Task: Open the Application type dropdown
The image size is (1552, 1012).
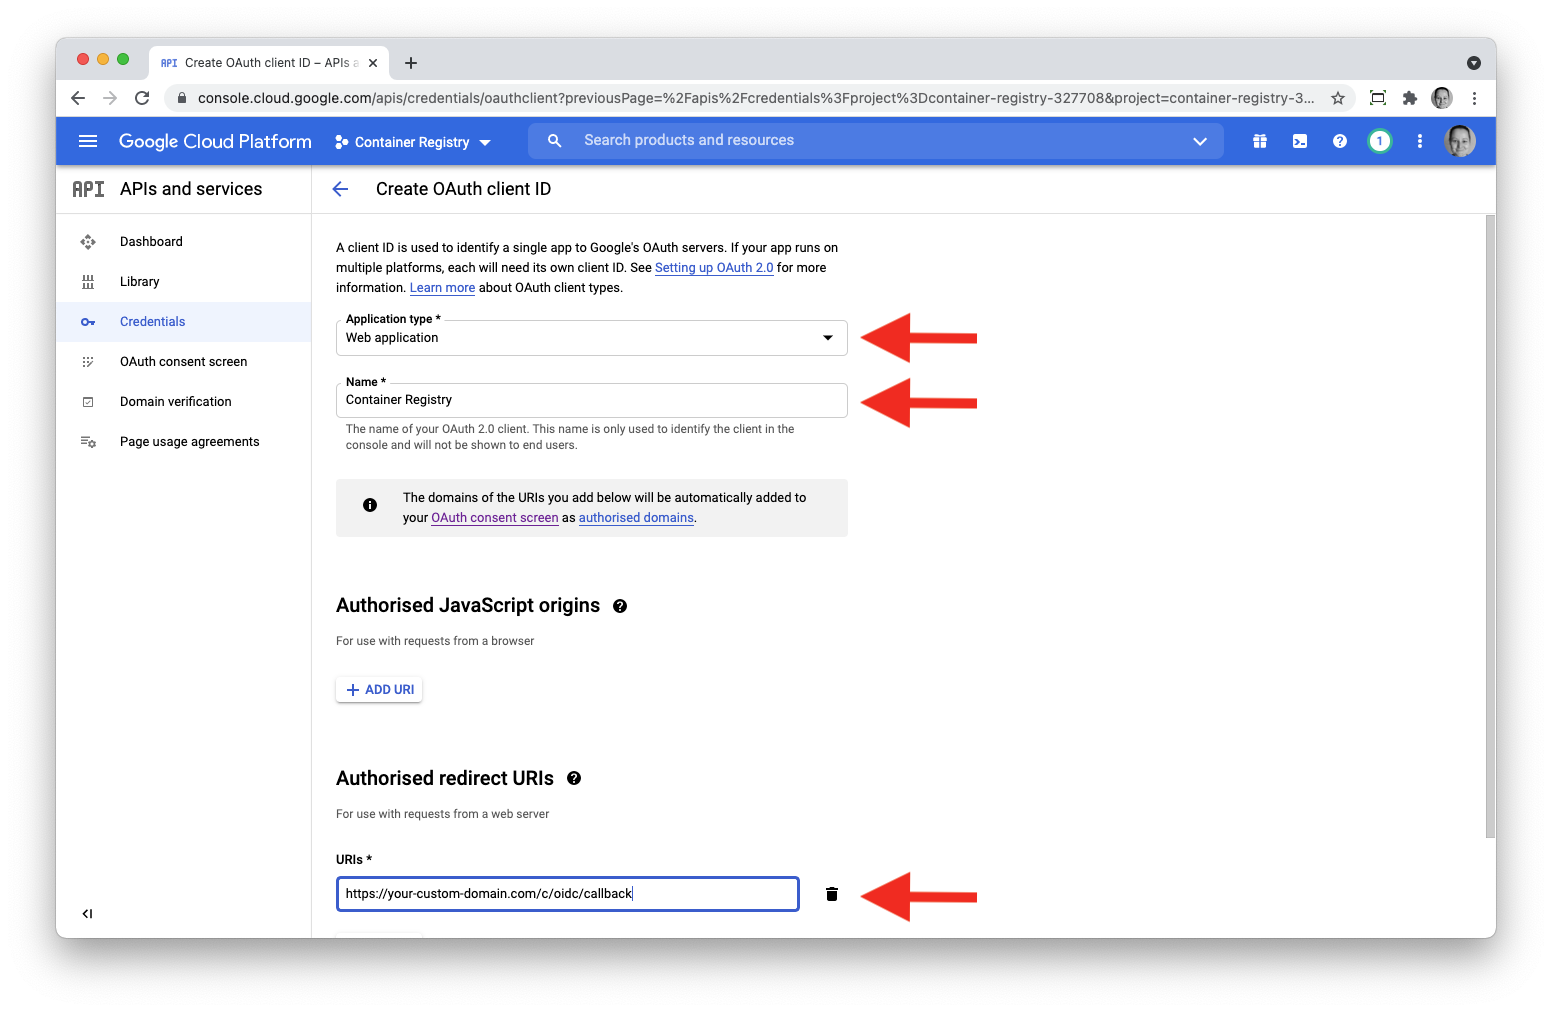Action: pos(592,338)
